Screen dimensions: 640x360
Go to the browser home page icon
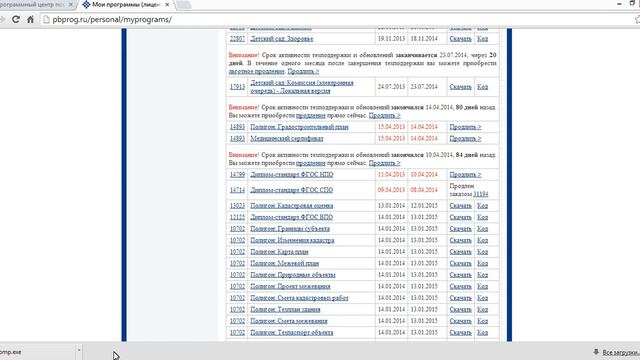click(x=30, y=19)
